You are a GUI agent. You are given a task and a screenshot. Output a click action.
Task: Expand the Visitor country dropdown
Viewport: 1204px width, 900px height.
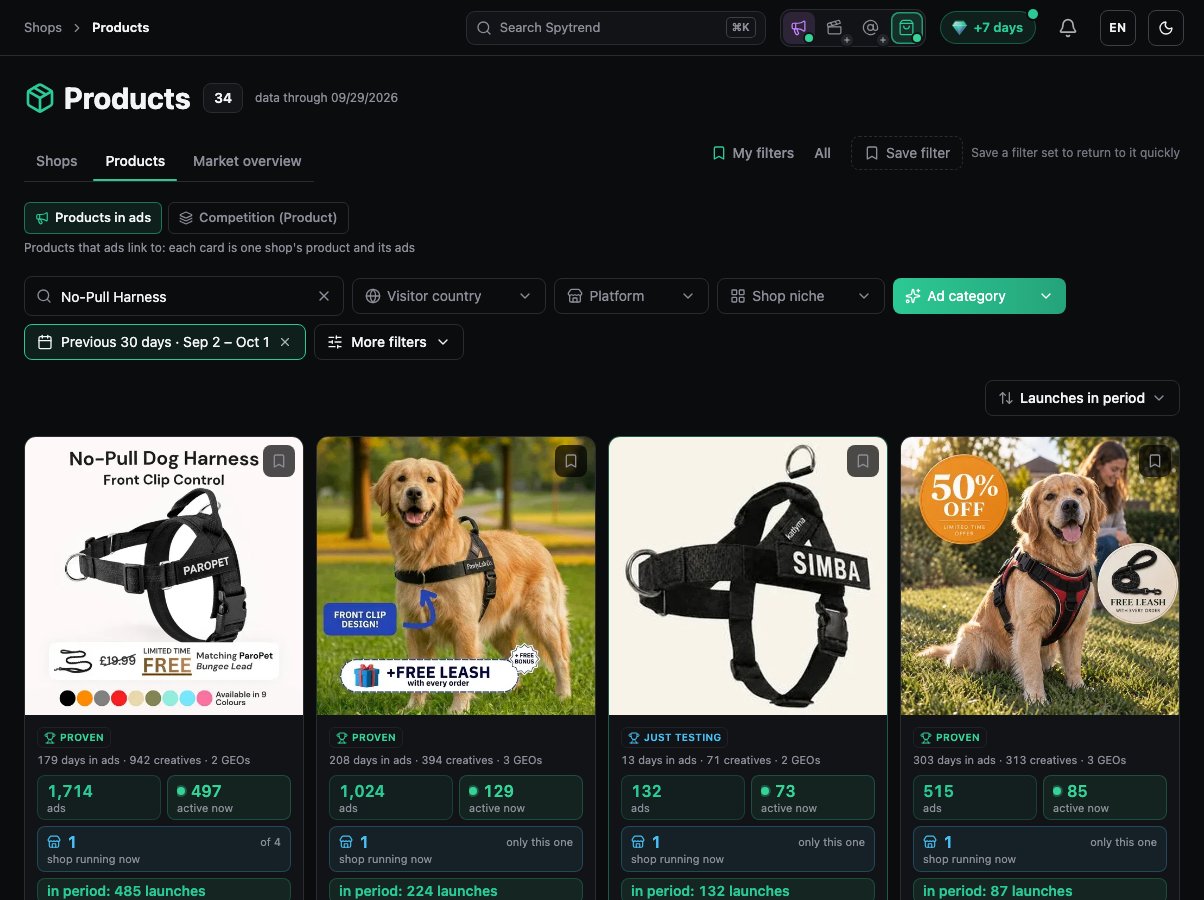pos(448,296)
